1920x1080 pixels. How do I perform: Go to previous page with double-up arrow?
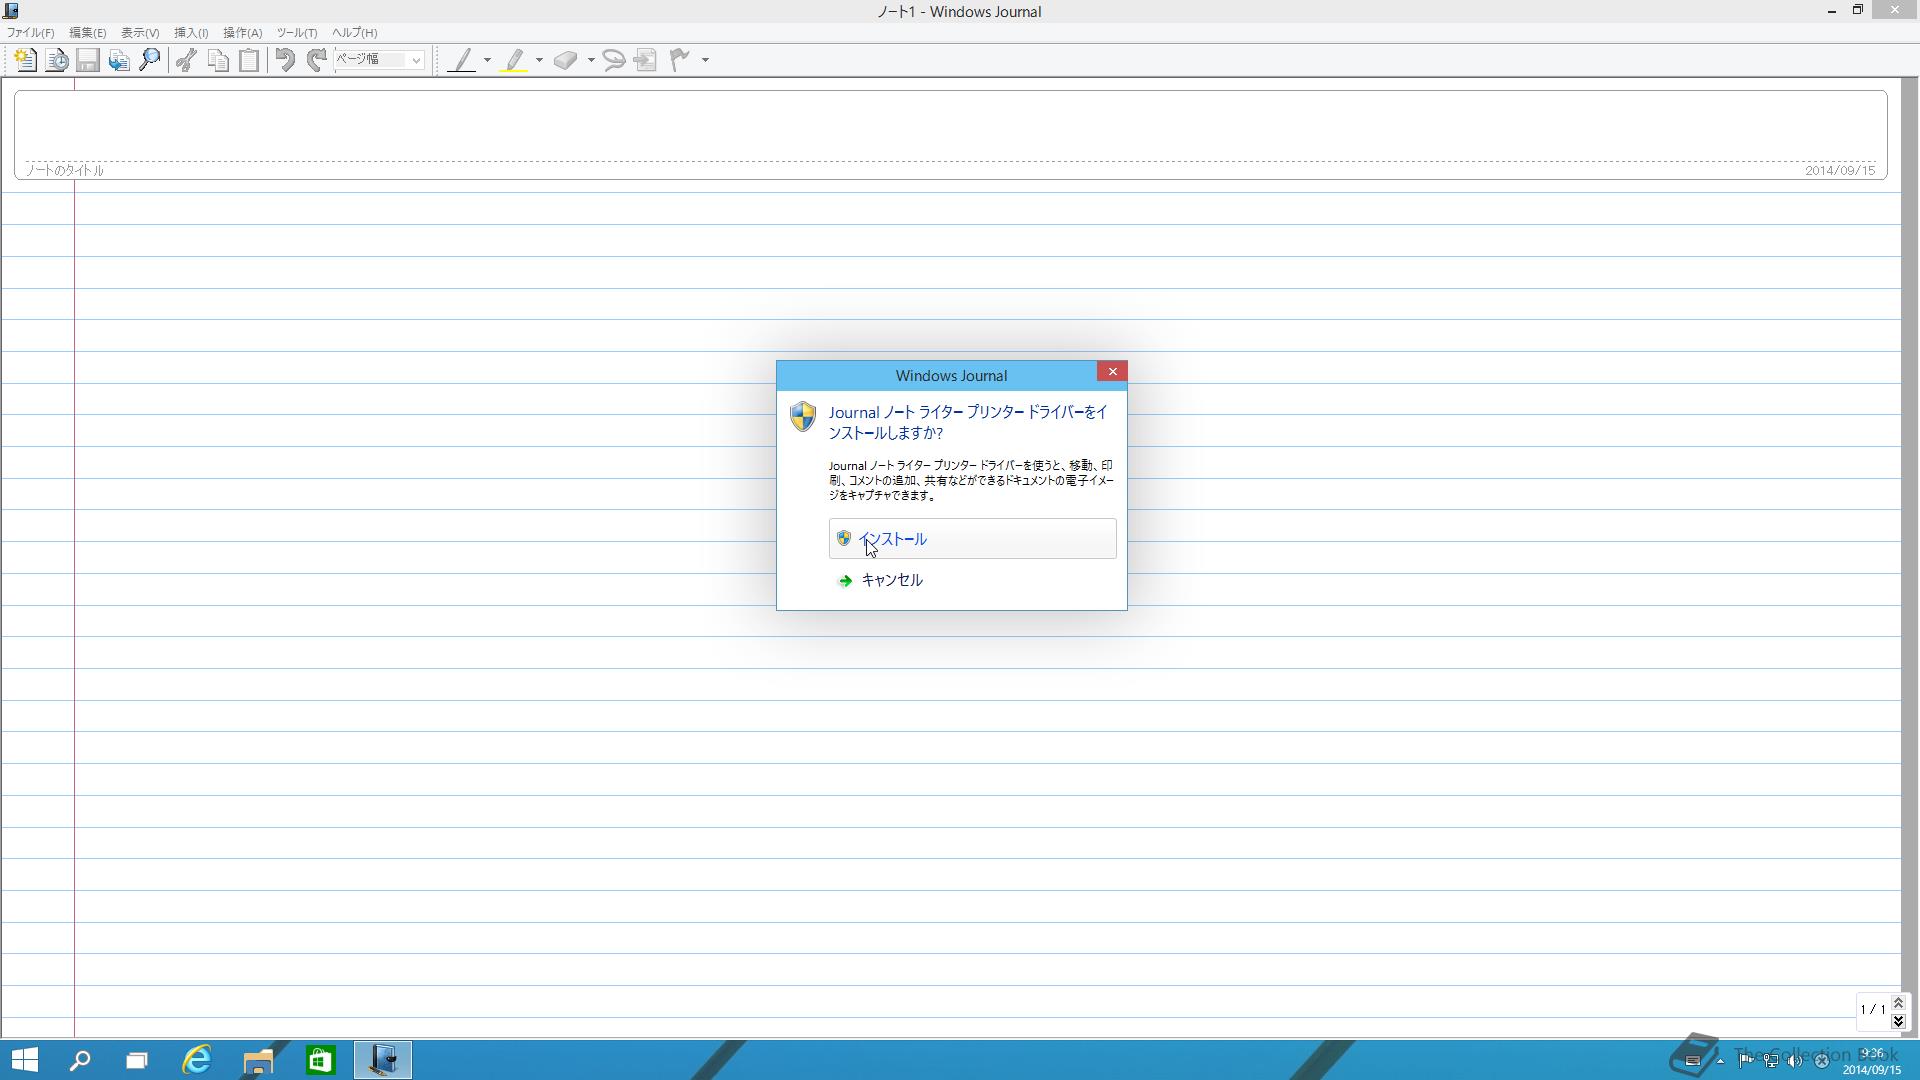pyautogui.click(x=1898, y=1003)
